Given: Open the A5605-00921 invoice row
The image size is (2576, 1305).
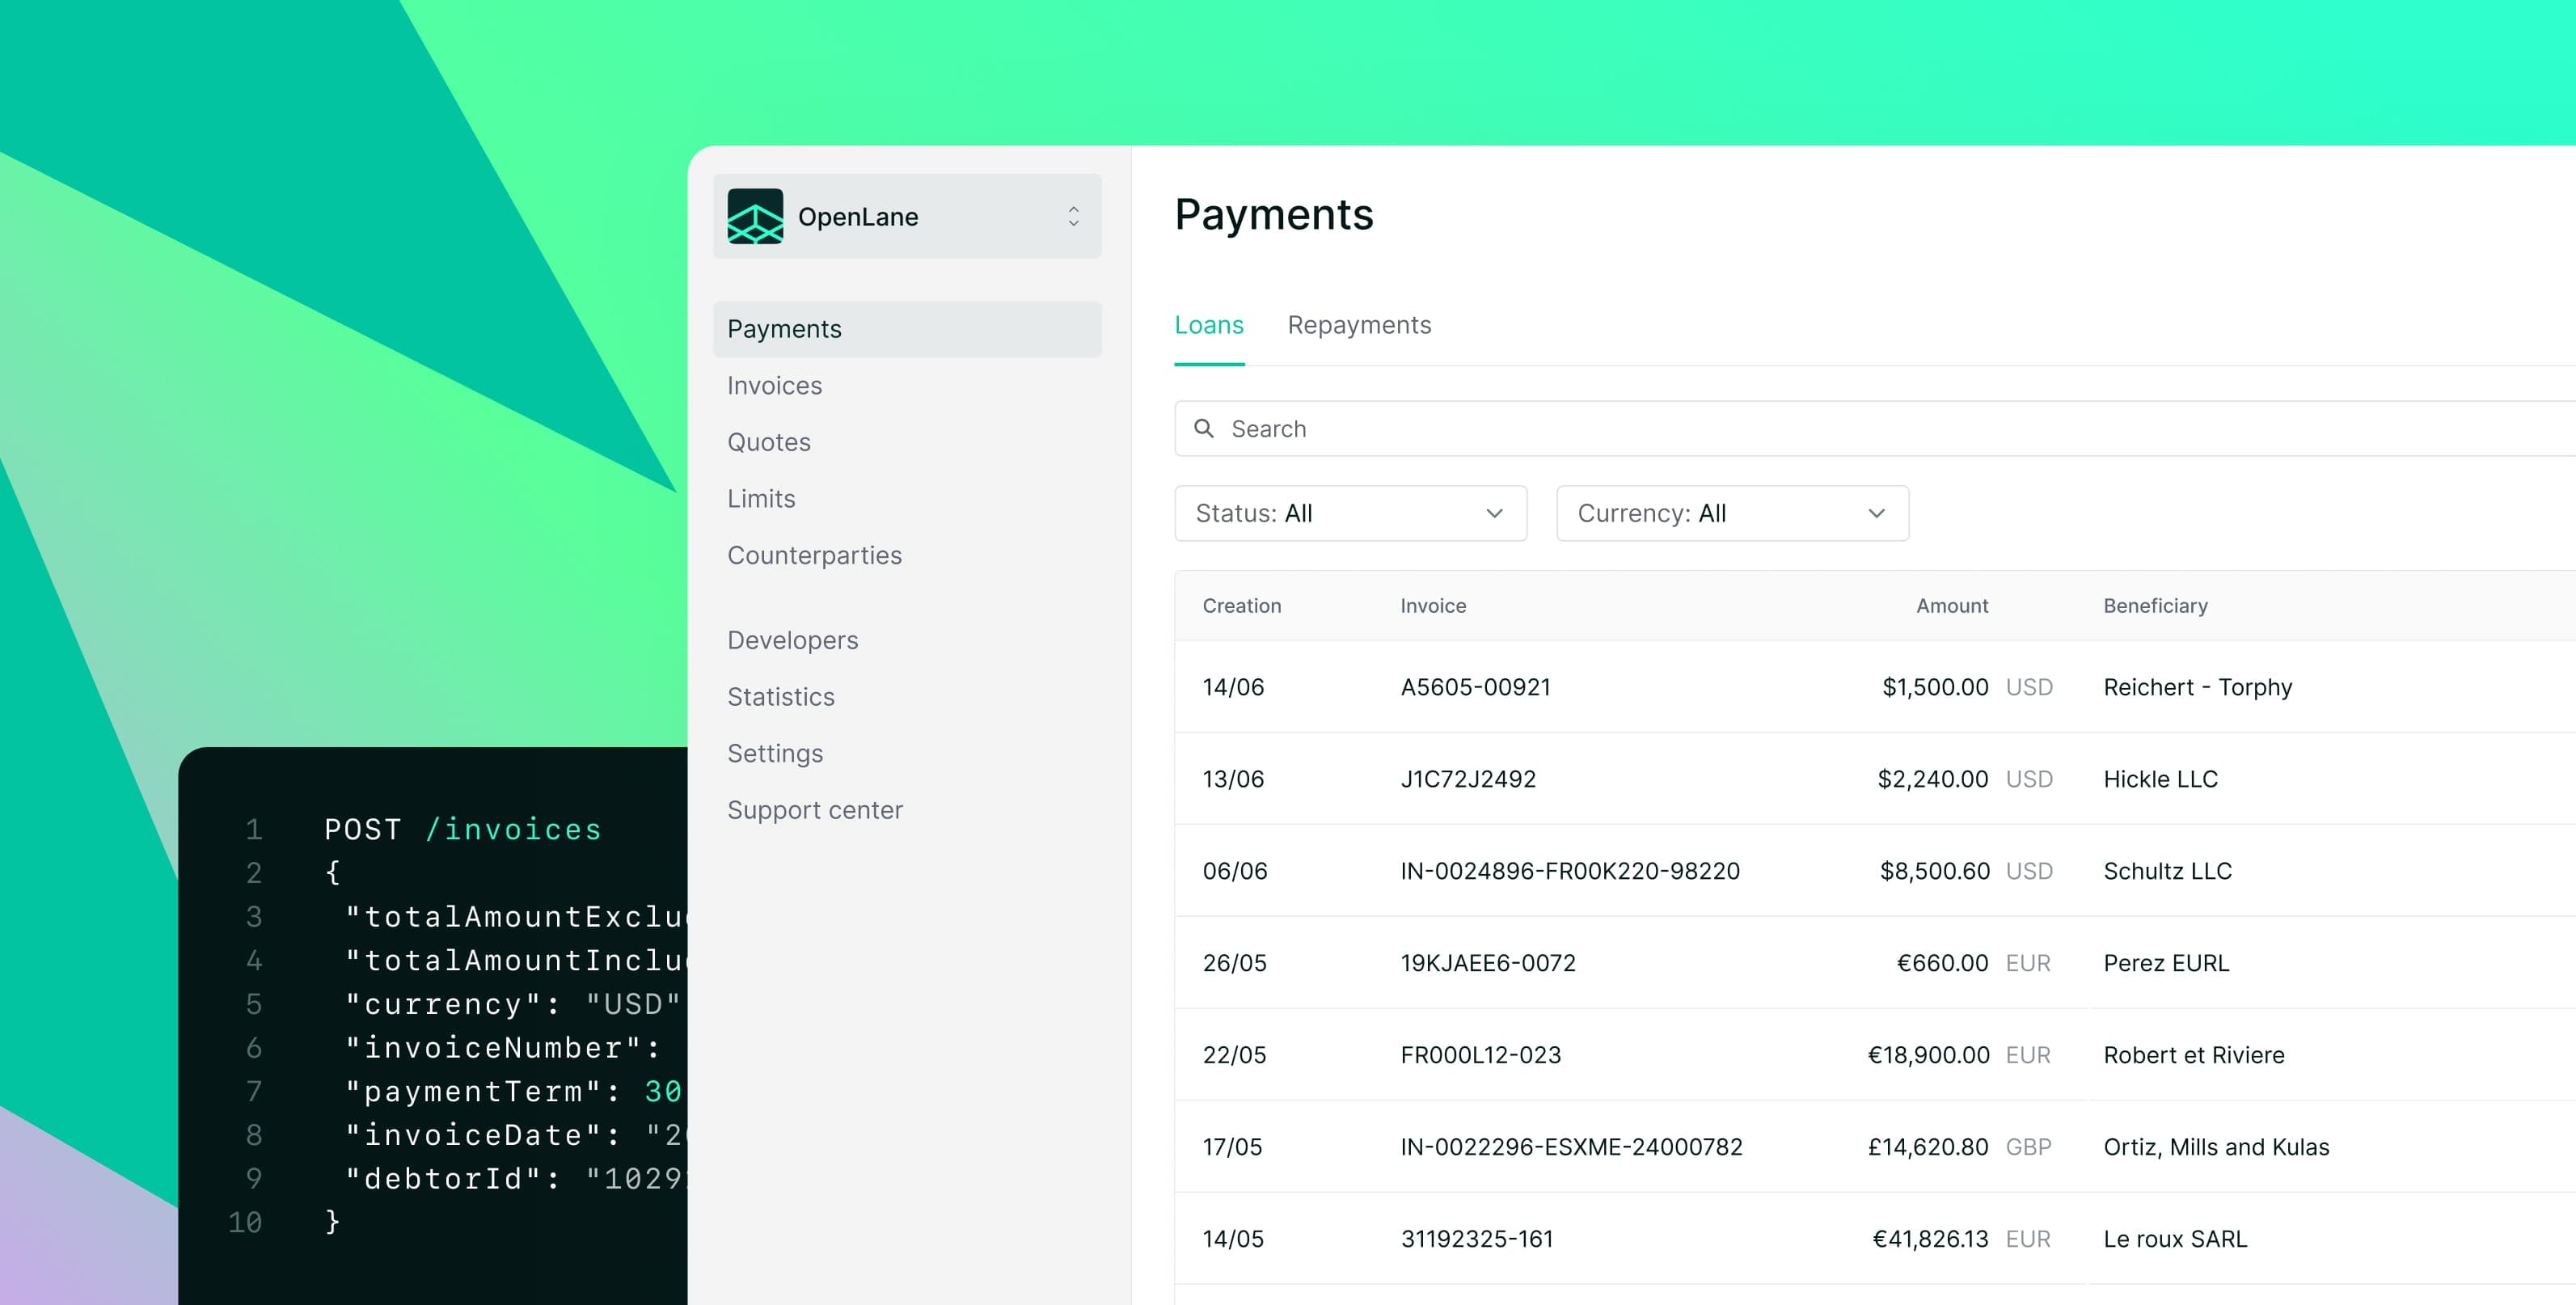Looking at the screenshot, I should coord(1475,687).
